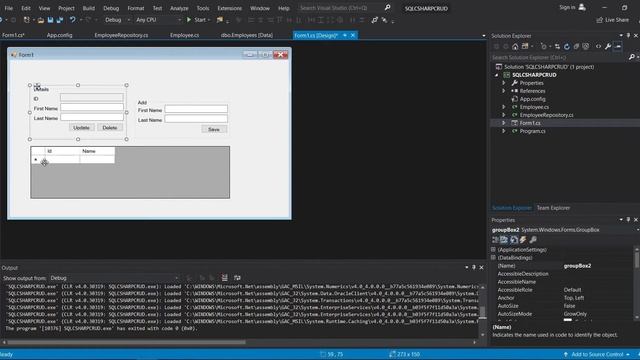Image resolution: width=640 pixels, height=360 pixels.
Task: Click Collapse All icon in Solution Explorer
Action: (576, 47)
